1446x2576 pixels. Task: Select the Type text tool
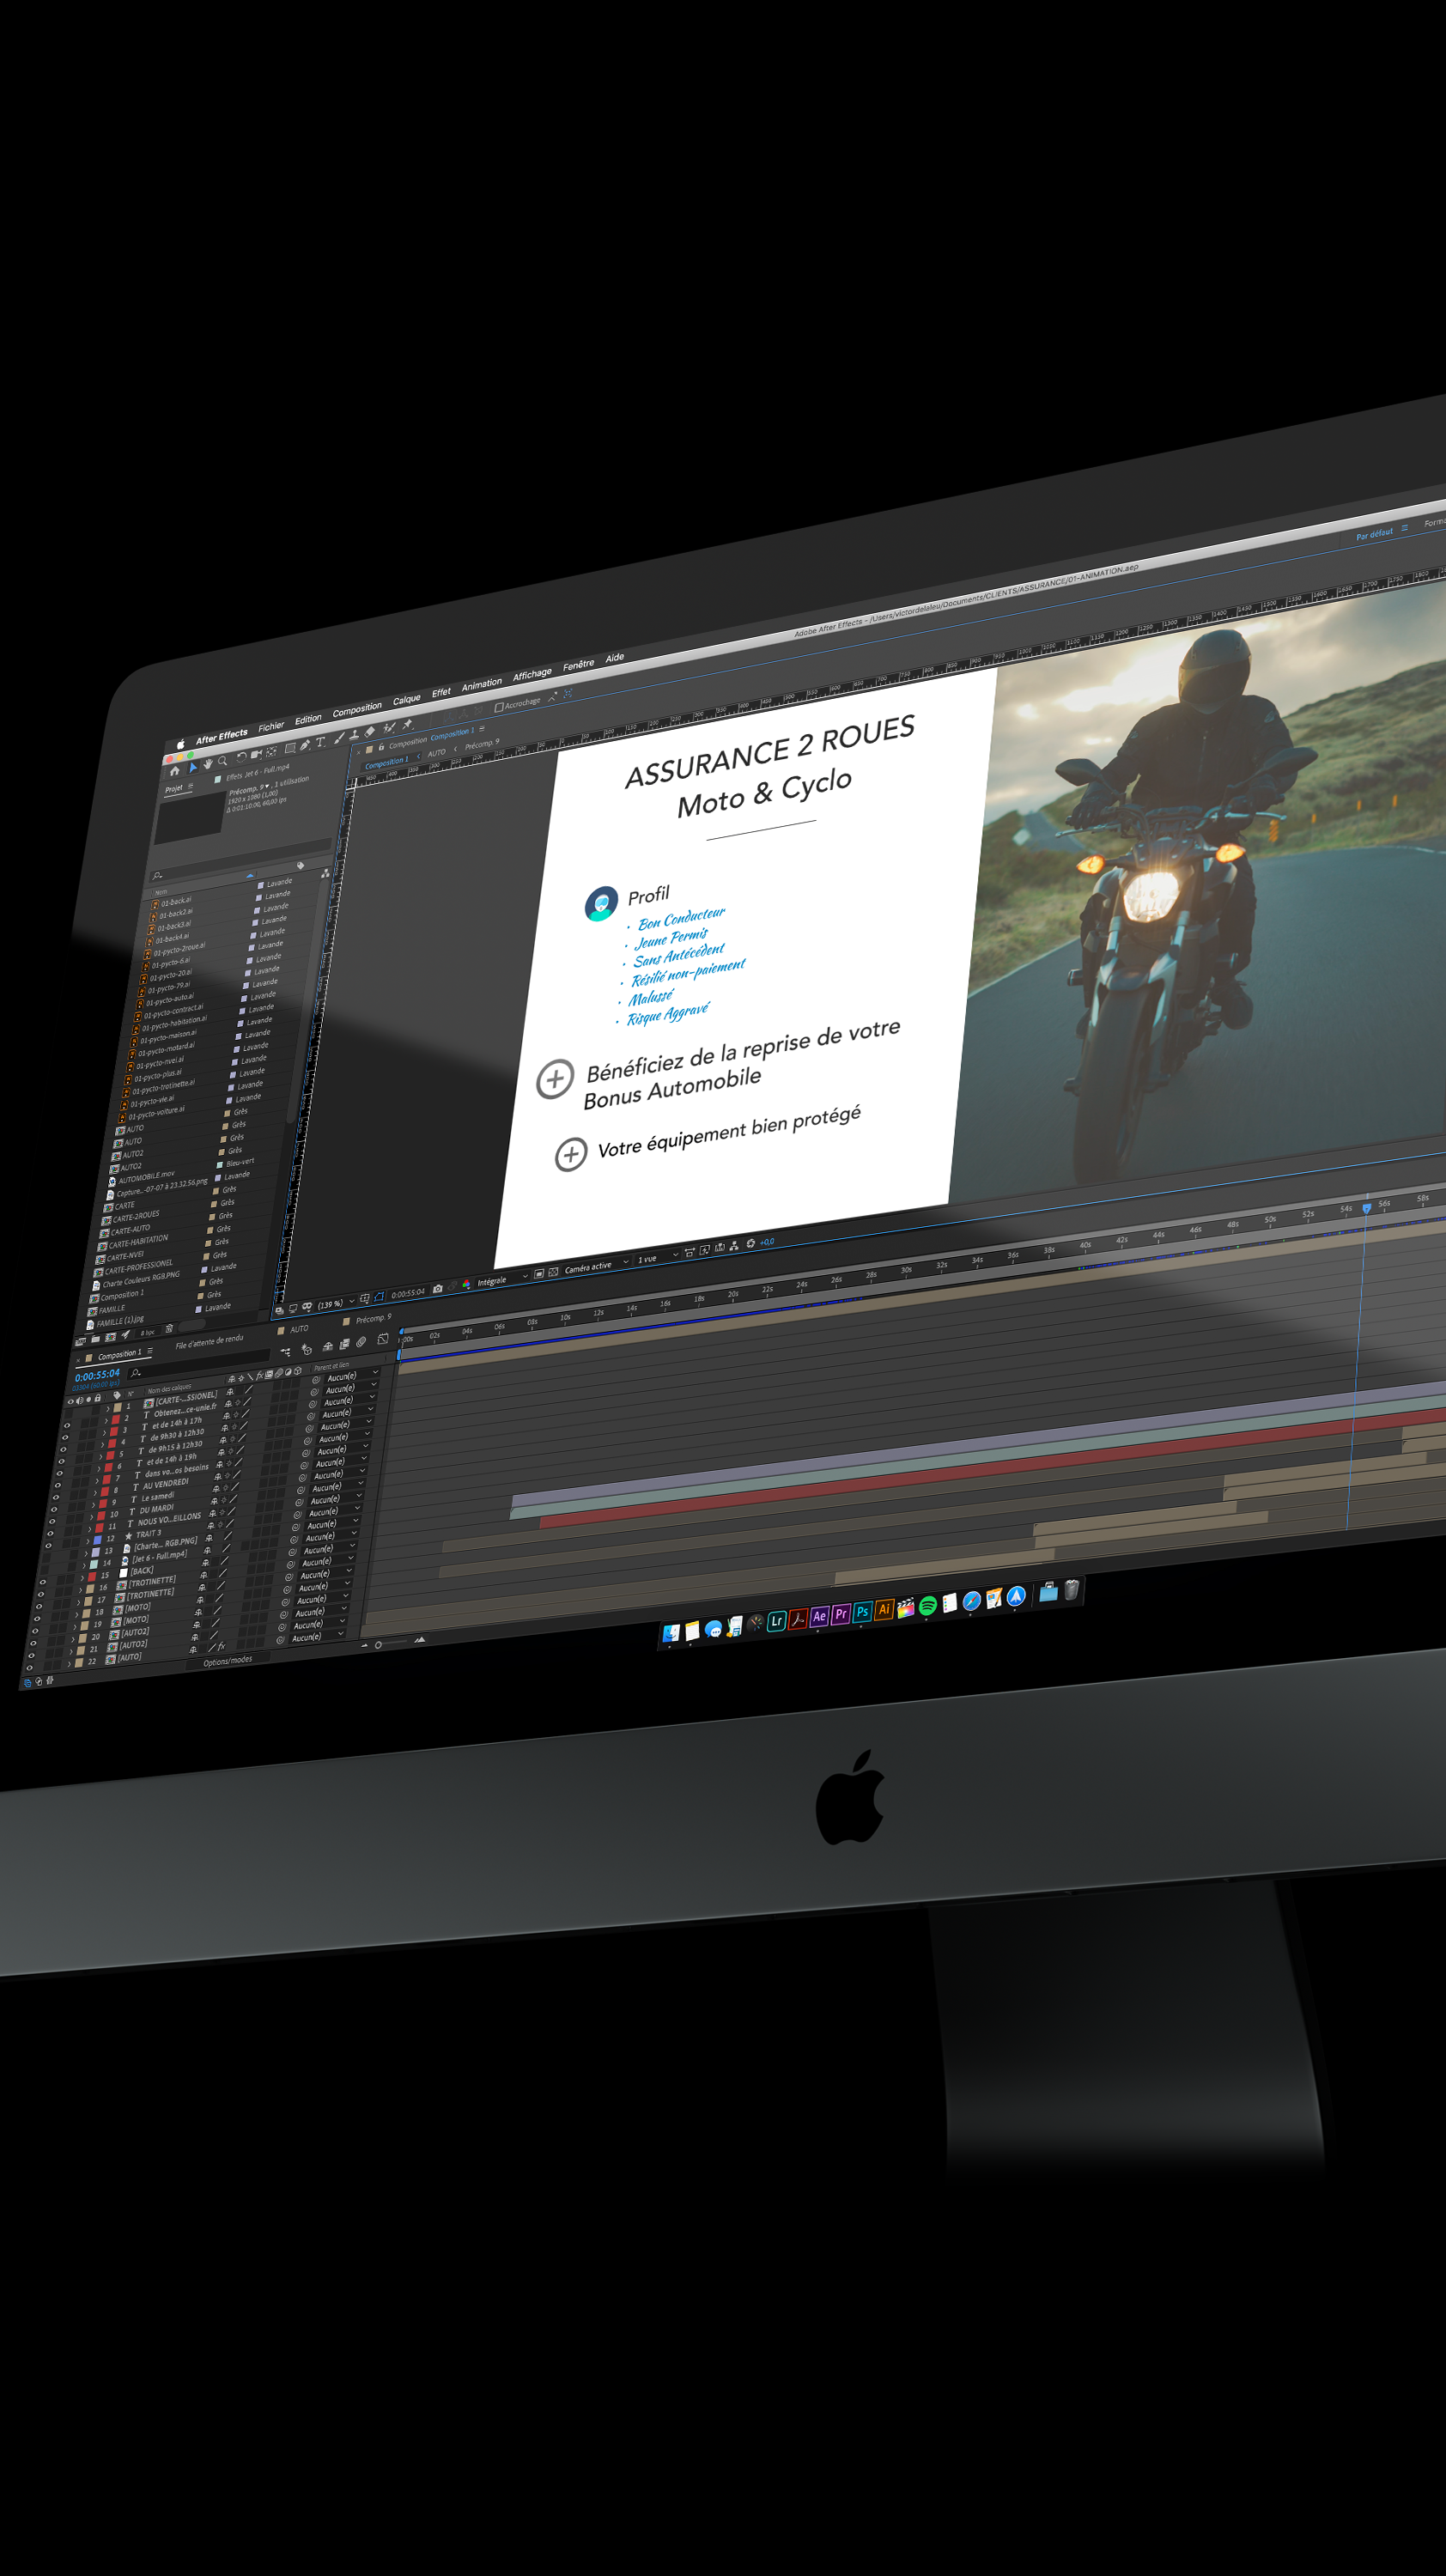coord(320,742)
